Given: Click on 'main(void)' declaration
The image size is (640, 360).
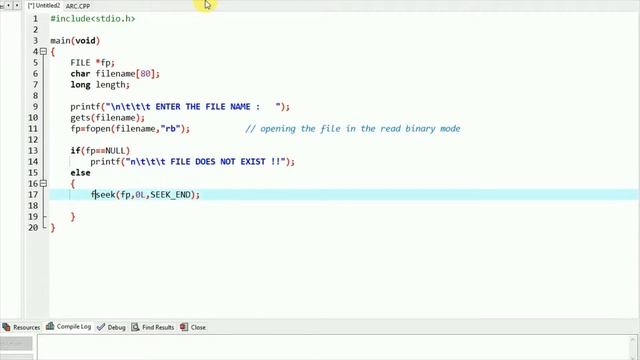Looking at the screenshot, I should coord(75,41).
